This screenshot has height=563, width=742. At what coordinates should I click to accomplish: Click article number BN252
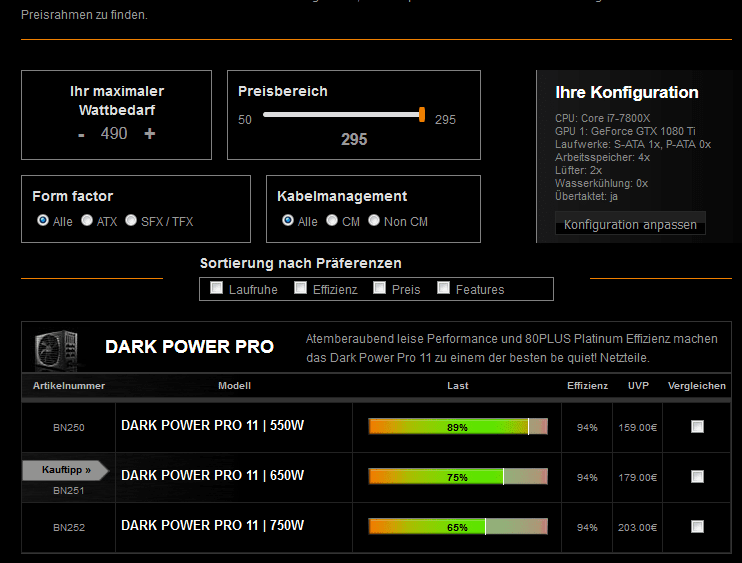[69, 528]
